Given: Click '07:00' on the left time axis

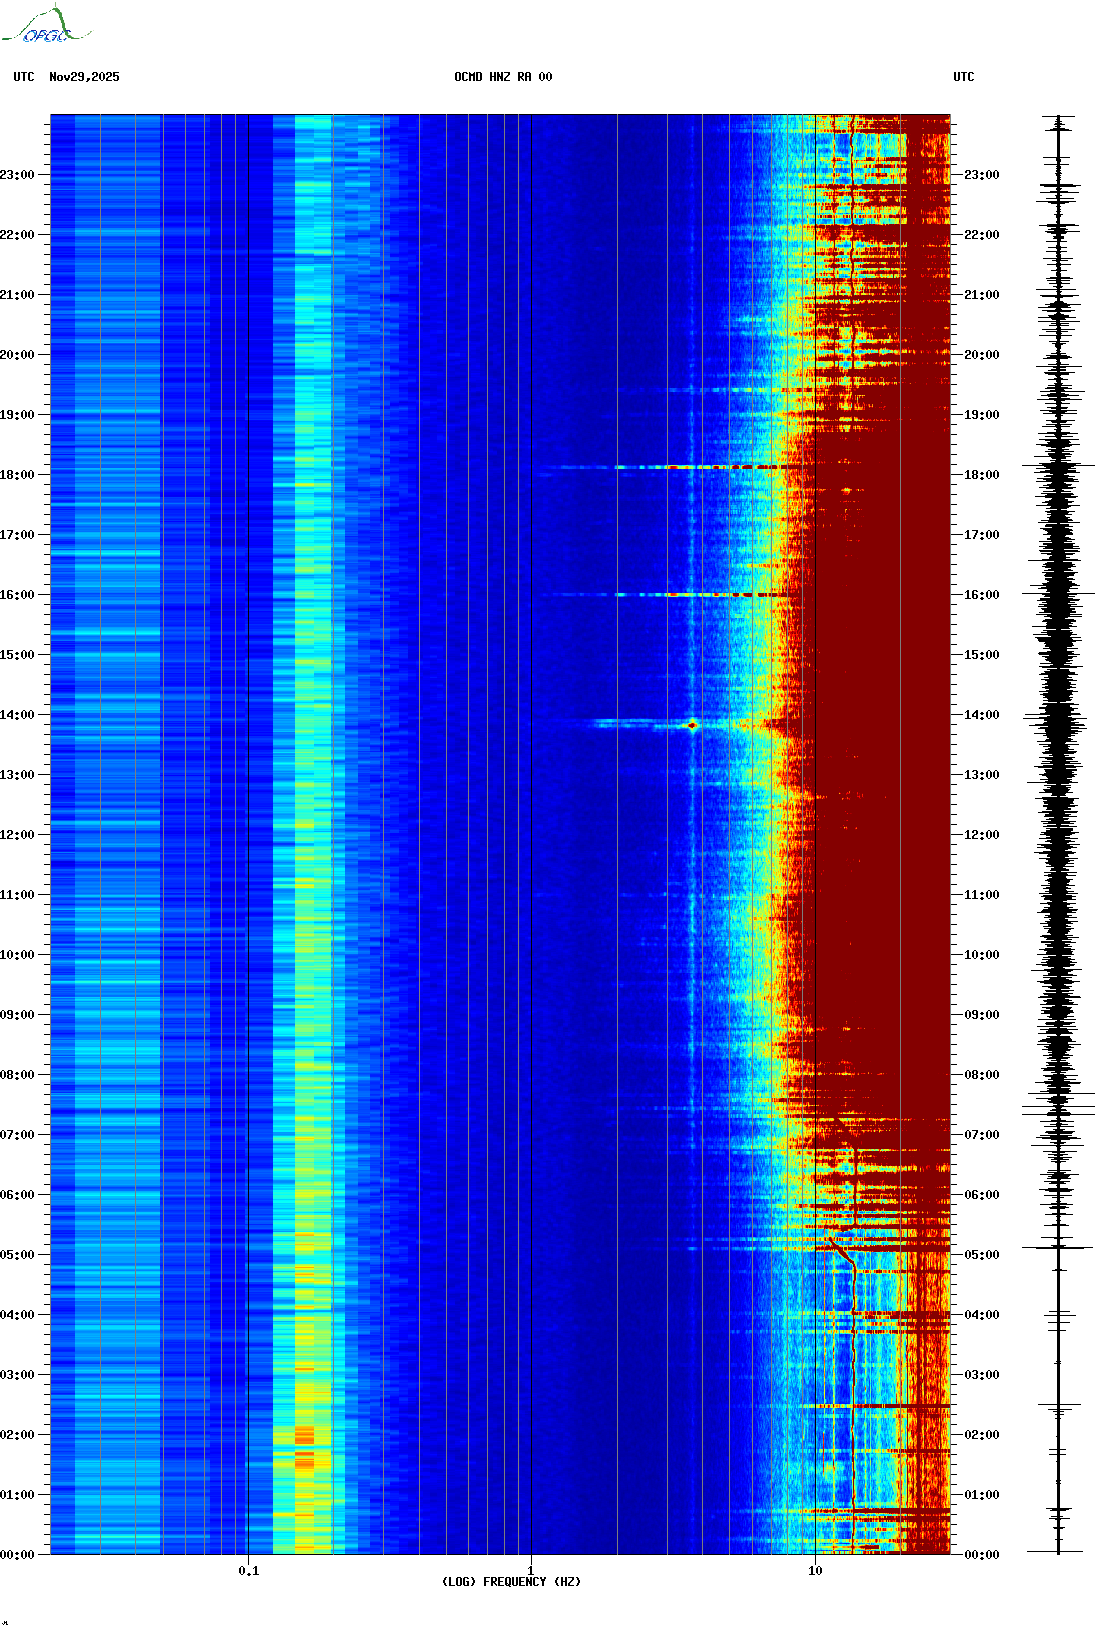Looking at the screenshot, I should (17, 1135).
